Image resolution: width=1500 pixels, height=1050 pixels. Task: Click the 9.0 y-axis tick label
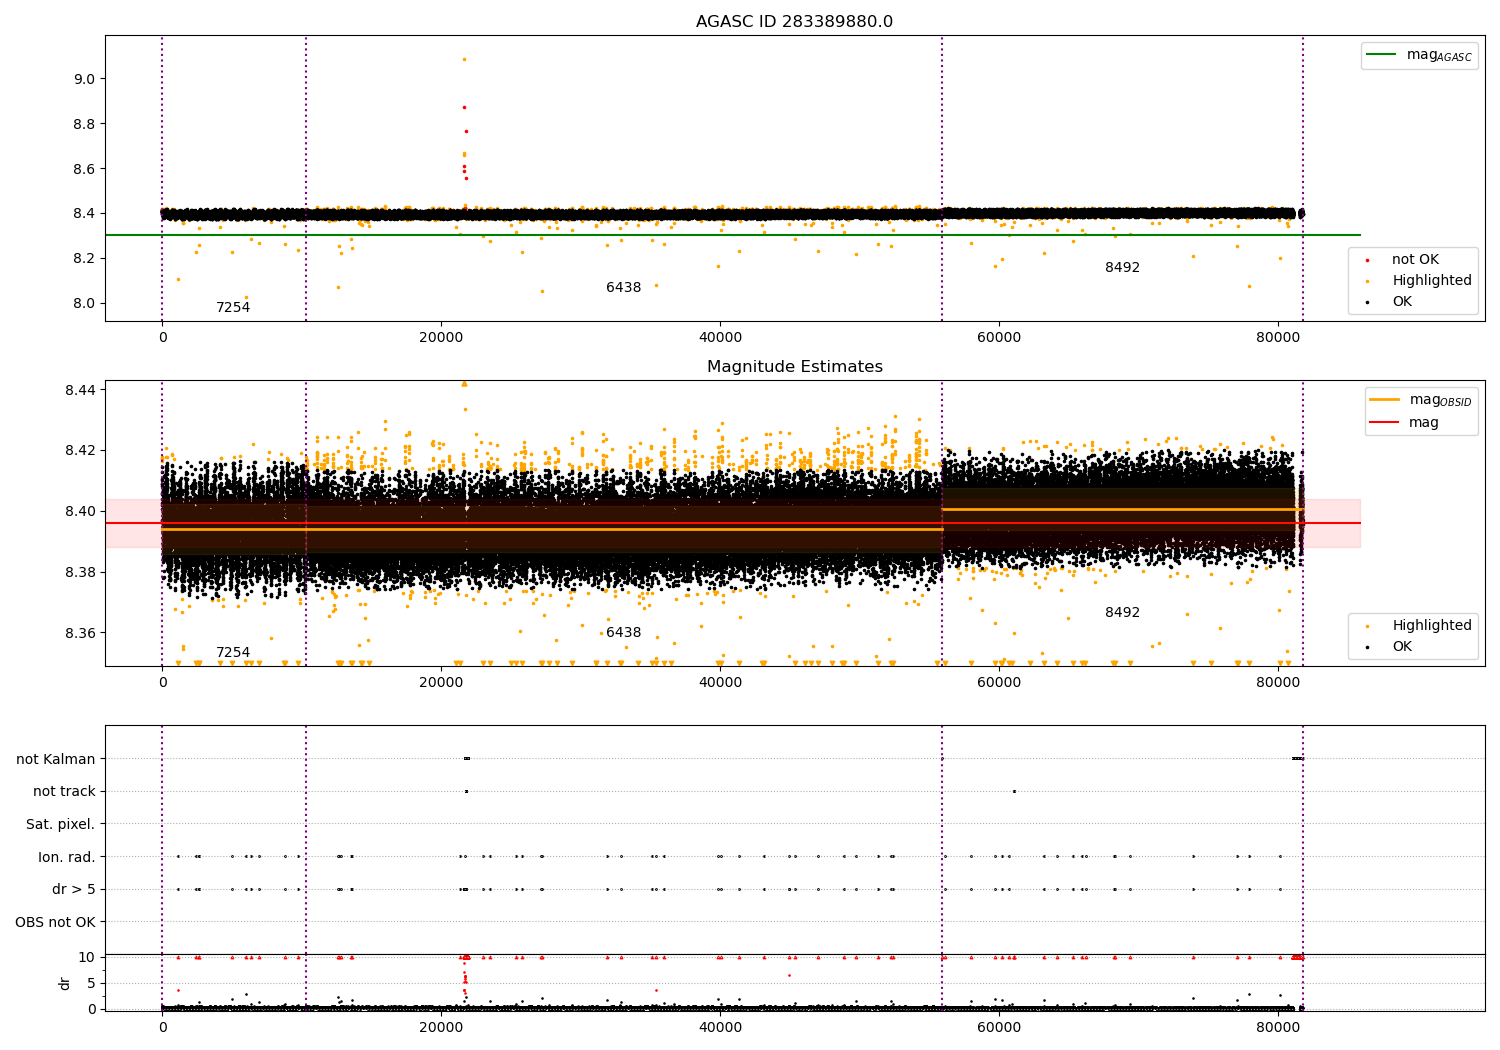point(84,79)
